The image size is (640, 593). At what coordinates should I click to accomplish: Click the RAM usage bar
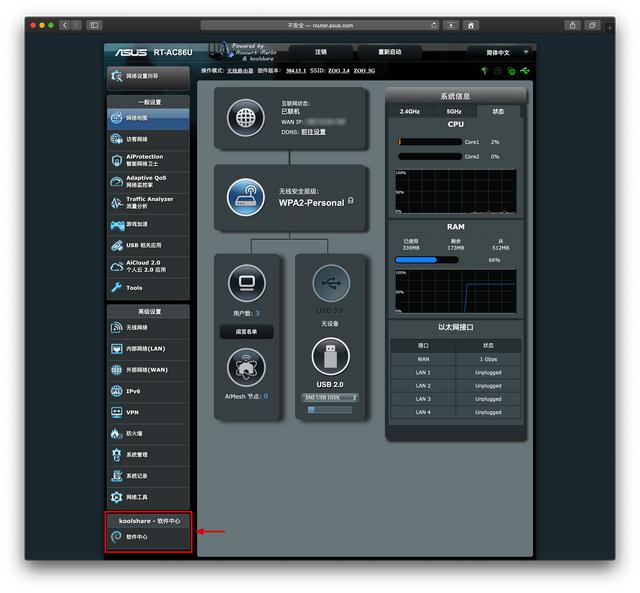click(x=427, y=260)
